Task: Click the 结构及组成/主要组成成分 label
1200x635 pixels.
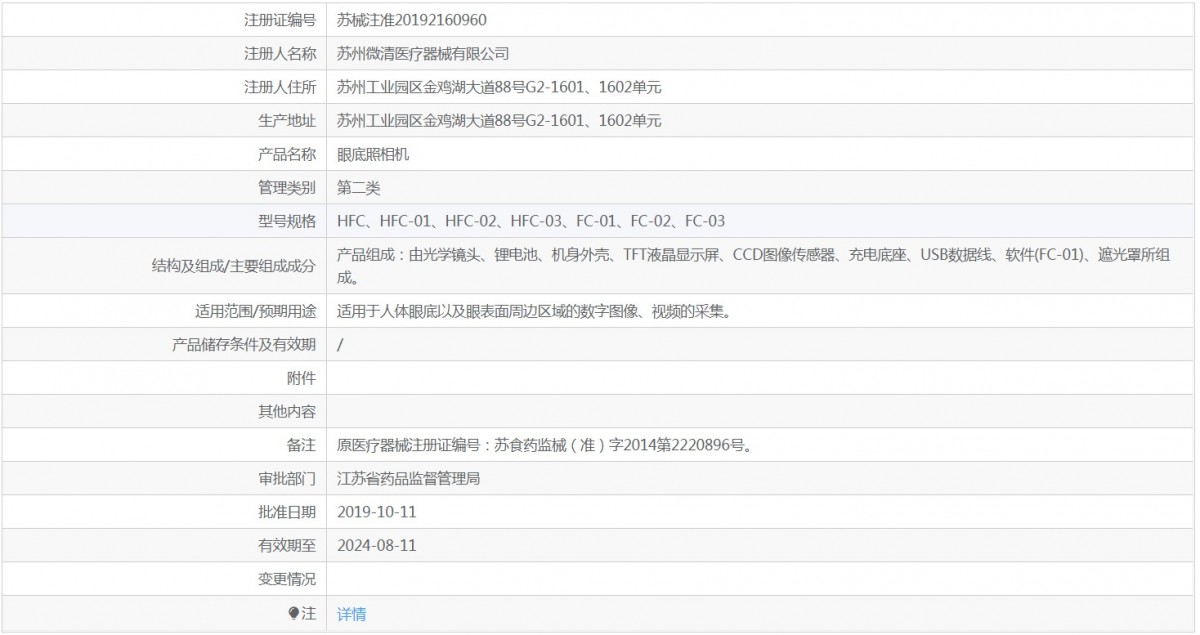Action: pyautogui.click(x=232, y=265)
